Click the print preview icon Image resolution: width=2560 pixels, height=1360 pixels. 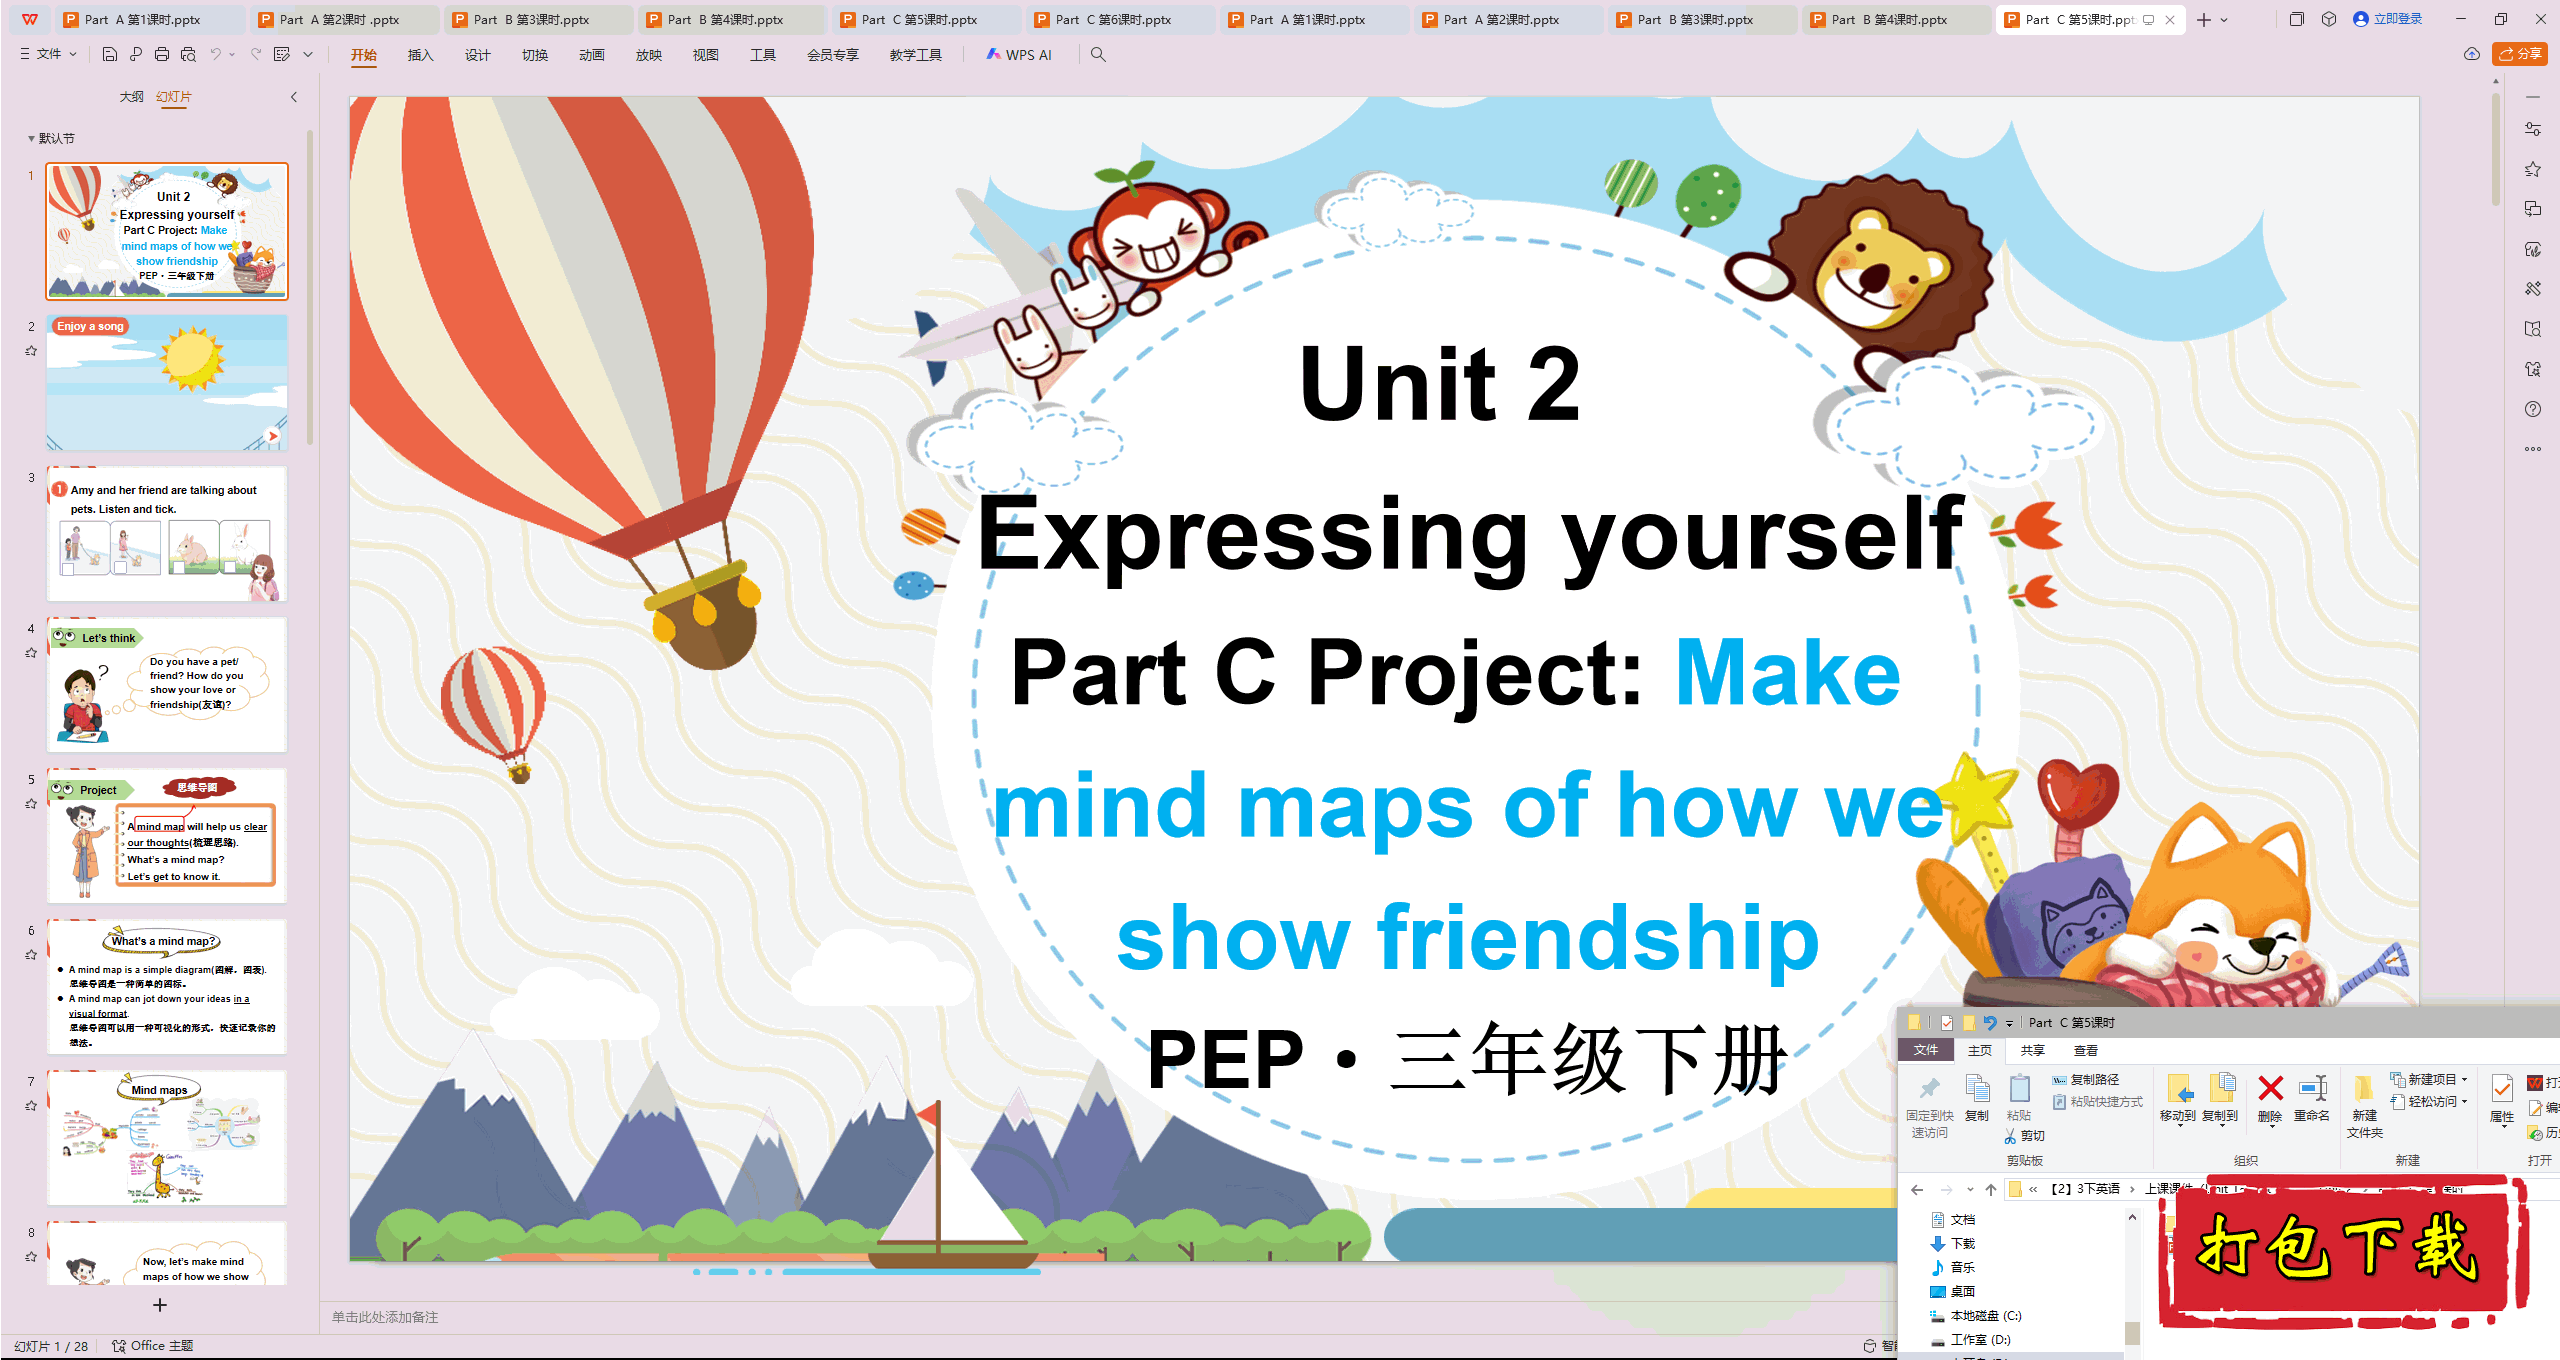pyautogui.click(x=188, y=55)
